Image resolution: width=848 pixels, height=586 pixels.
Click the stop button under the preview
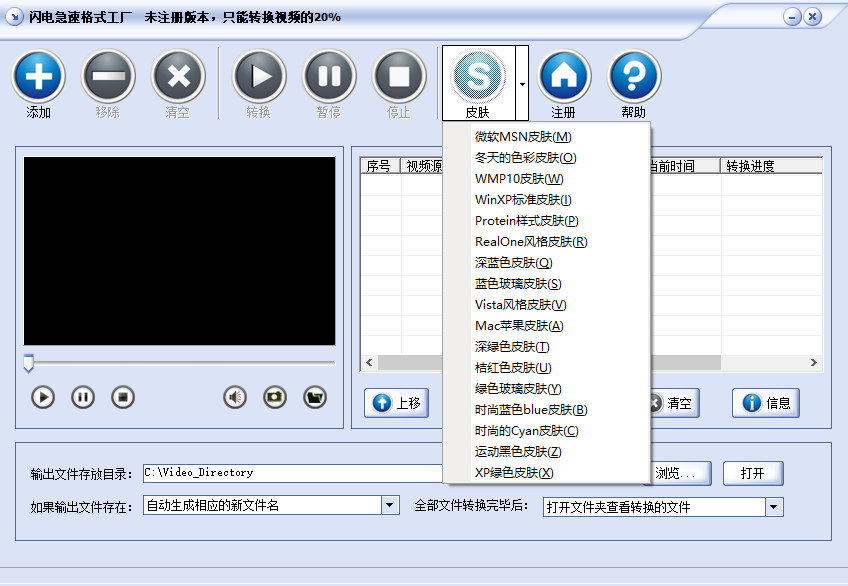pos(123,397)
